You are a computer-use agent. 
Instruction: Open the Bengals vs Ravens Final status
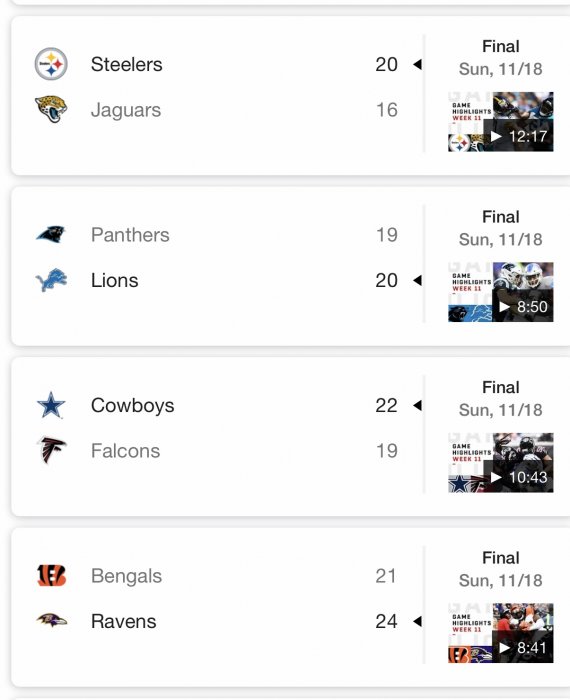click(500, 558)
